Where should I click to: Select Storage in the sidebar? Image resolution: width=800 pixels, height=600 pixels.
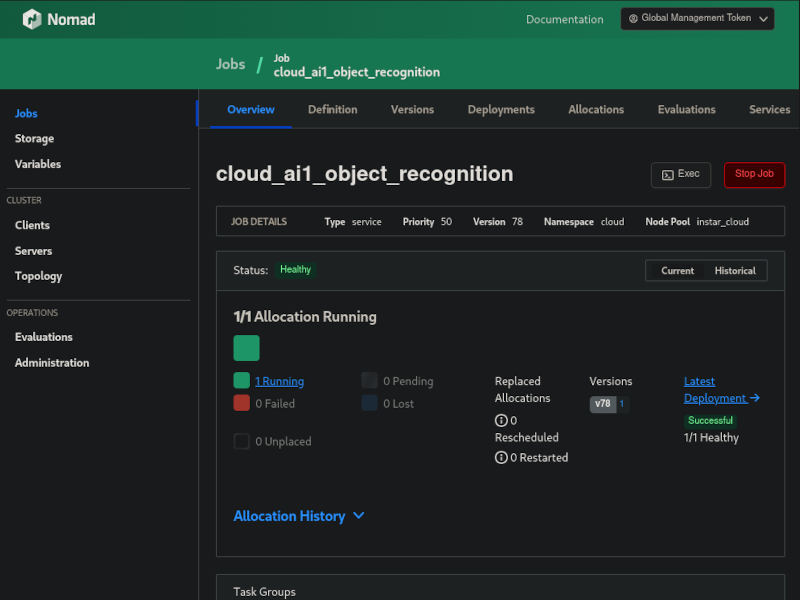34,139
